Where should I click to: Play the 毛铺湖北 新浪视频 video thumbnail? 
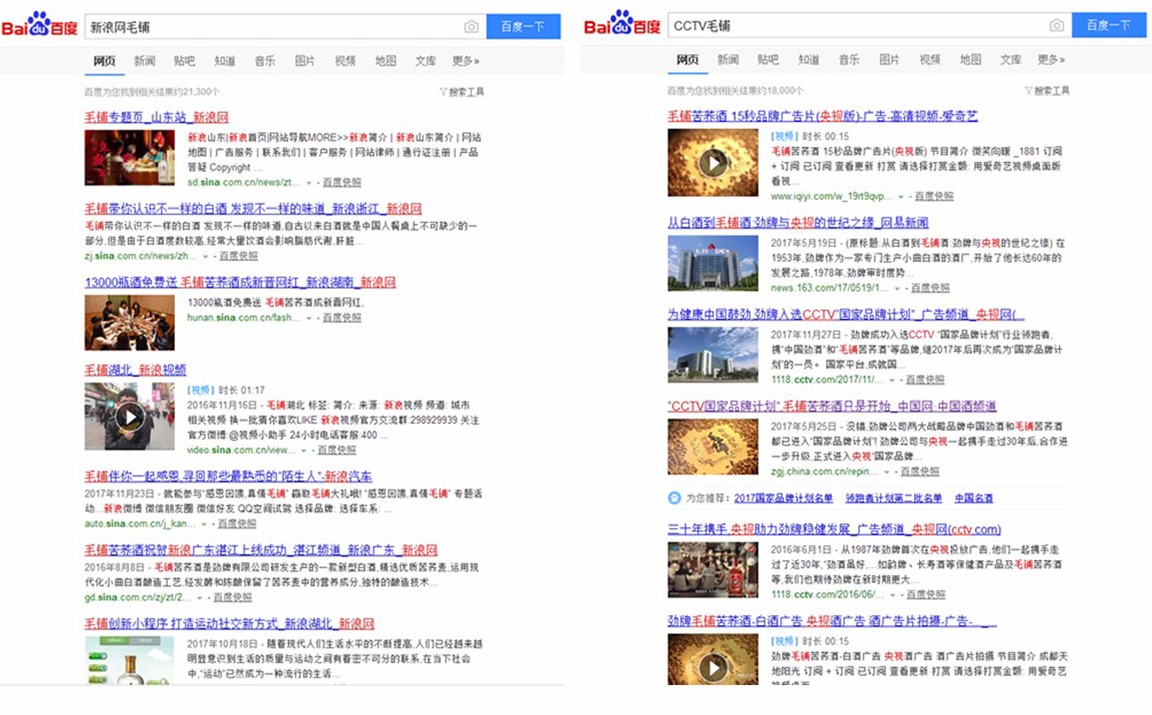(128, 417)
